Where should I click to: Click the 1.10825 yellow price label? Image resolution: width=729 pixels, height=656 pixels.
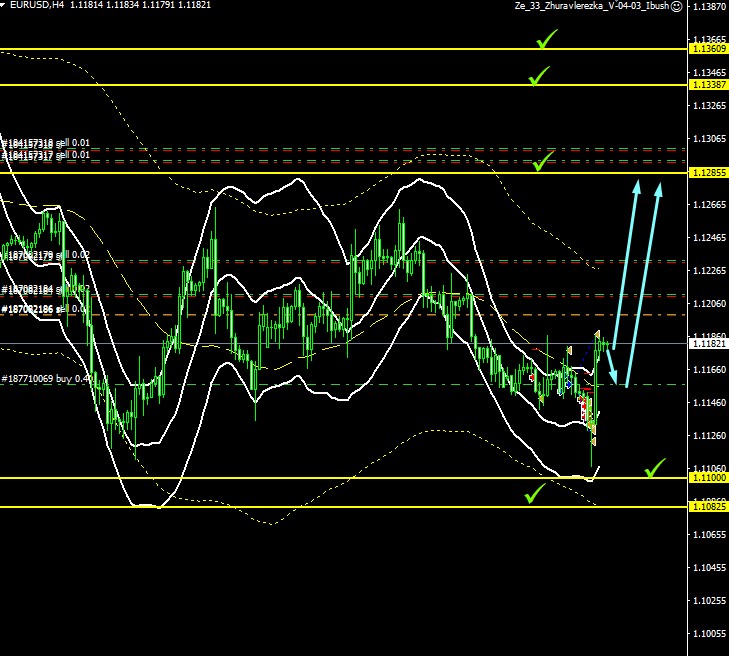pos(707,507)
